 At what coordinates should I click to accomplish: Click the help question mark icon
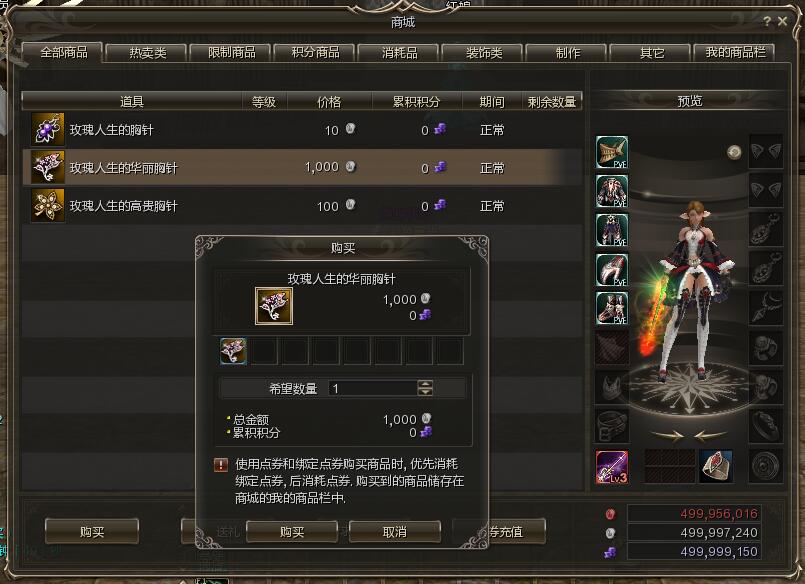tap(766, 22)
